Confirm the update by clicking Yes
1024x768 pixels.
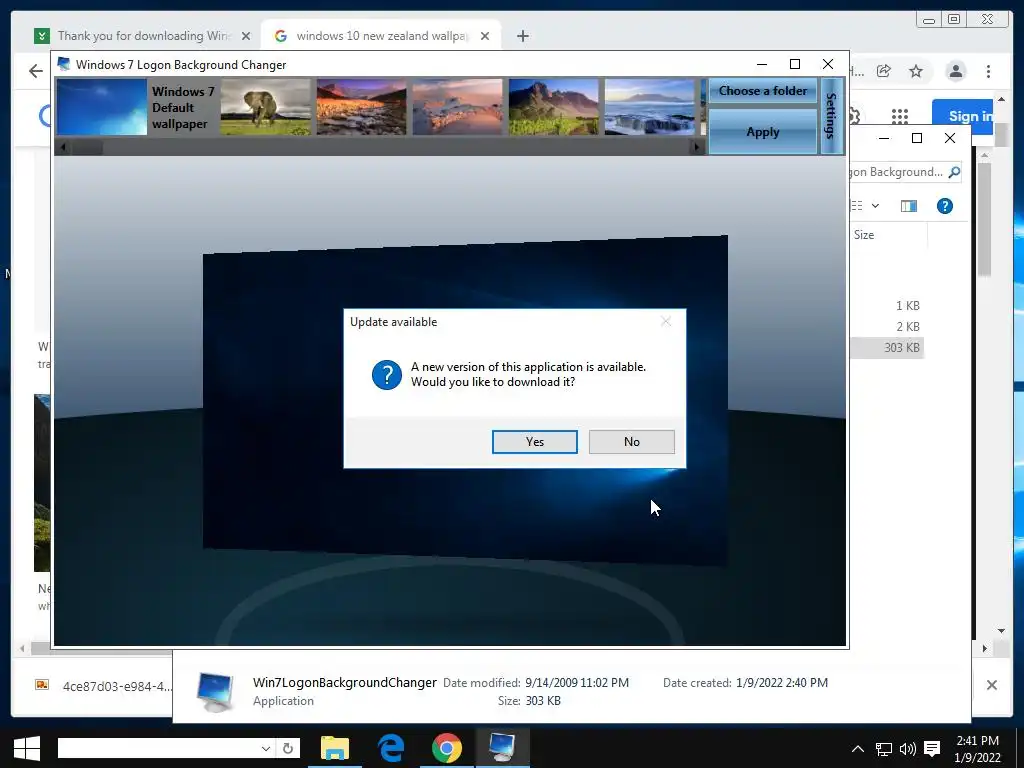[534, 441]
